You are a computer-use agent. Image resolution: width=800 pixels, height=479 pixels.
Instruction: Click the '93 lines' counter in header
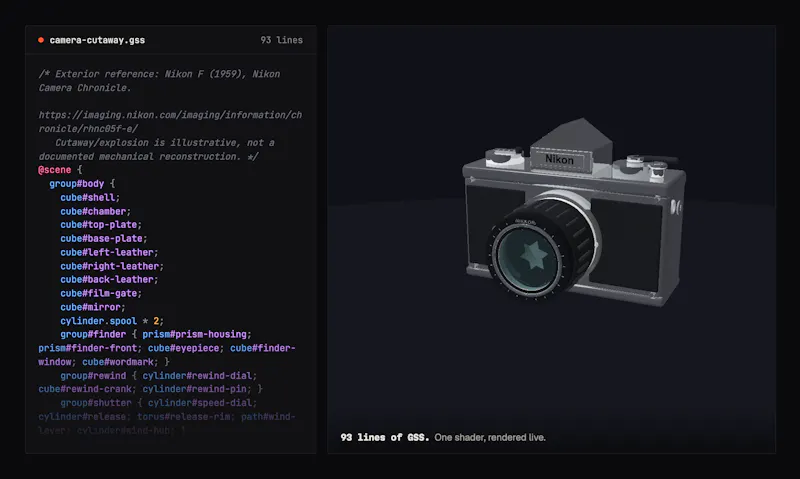282,40
